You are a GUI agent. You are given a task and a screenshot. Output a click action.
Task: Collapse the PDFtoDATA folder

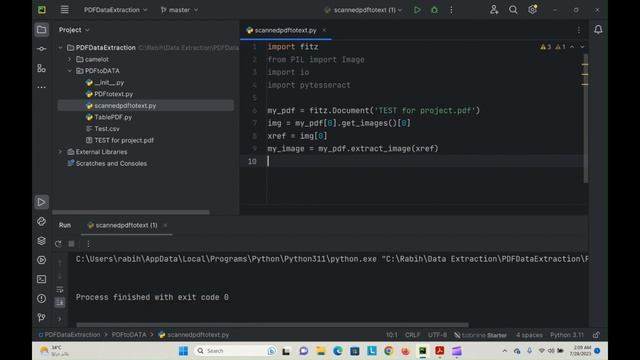tap(69, 71)
